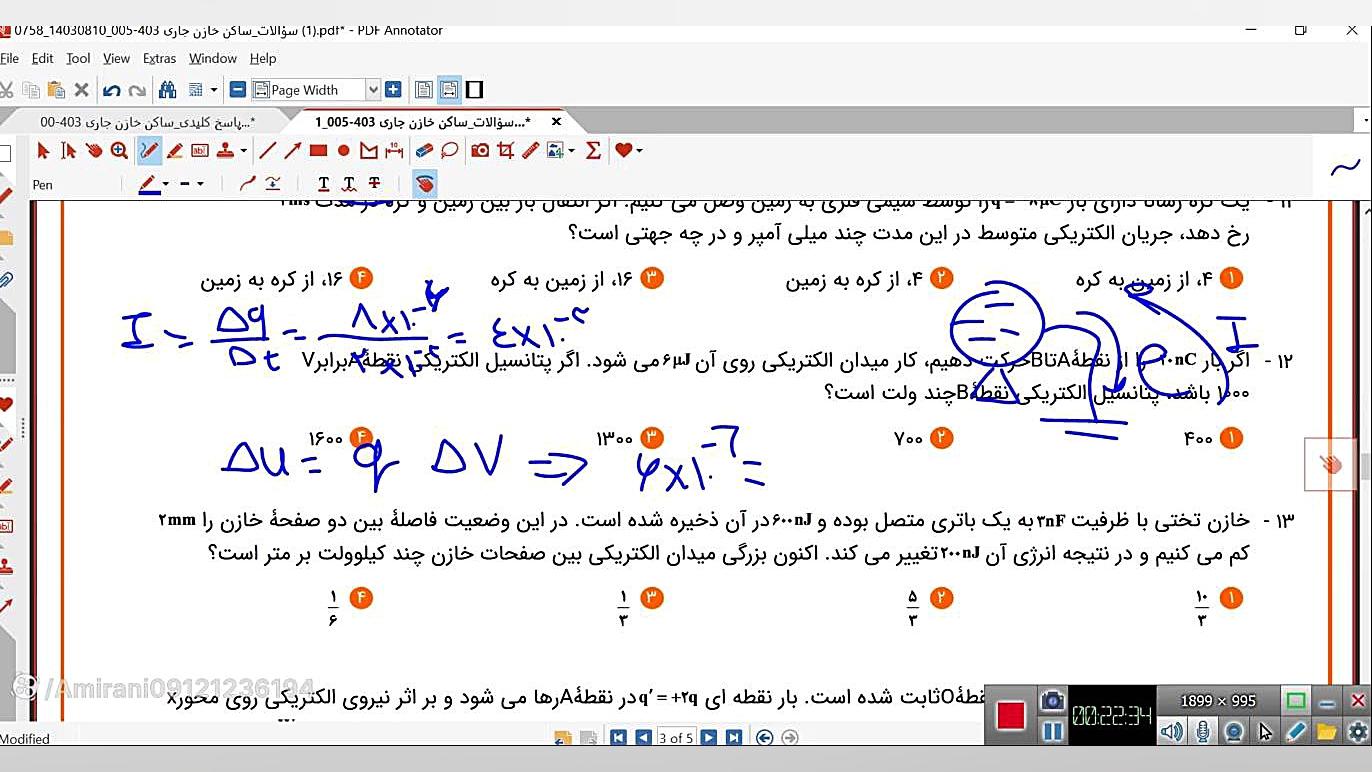Viewport: 1372px width, 772px height.
Task: Redo the undone action
Action: pyautogui.click(x=137, y=90)
